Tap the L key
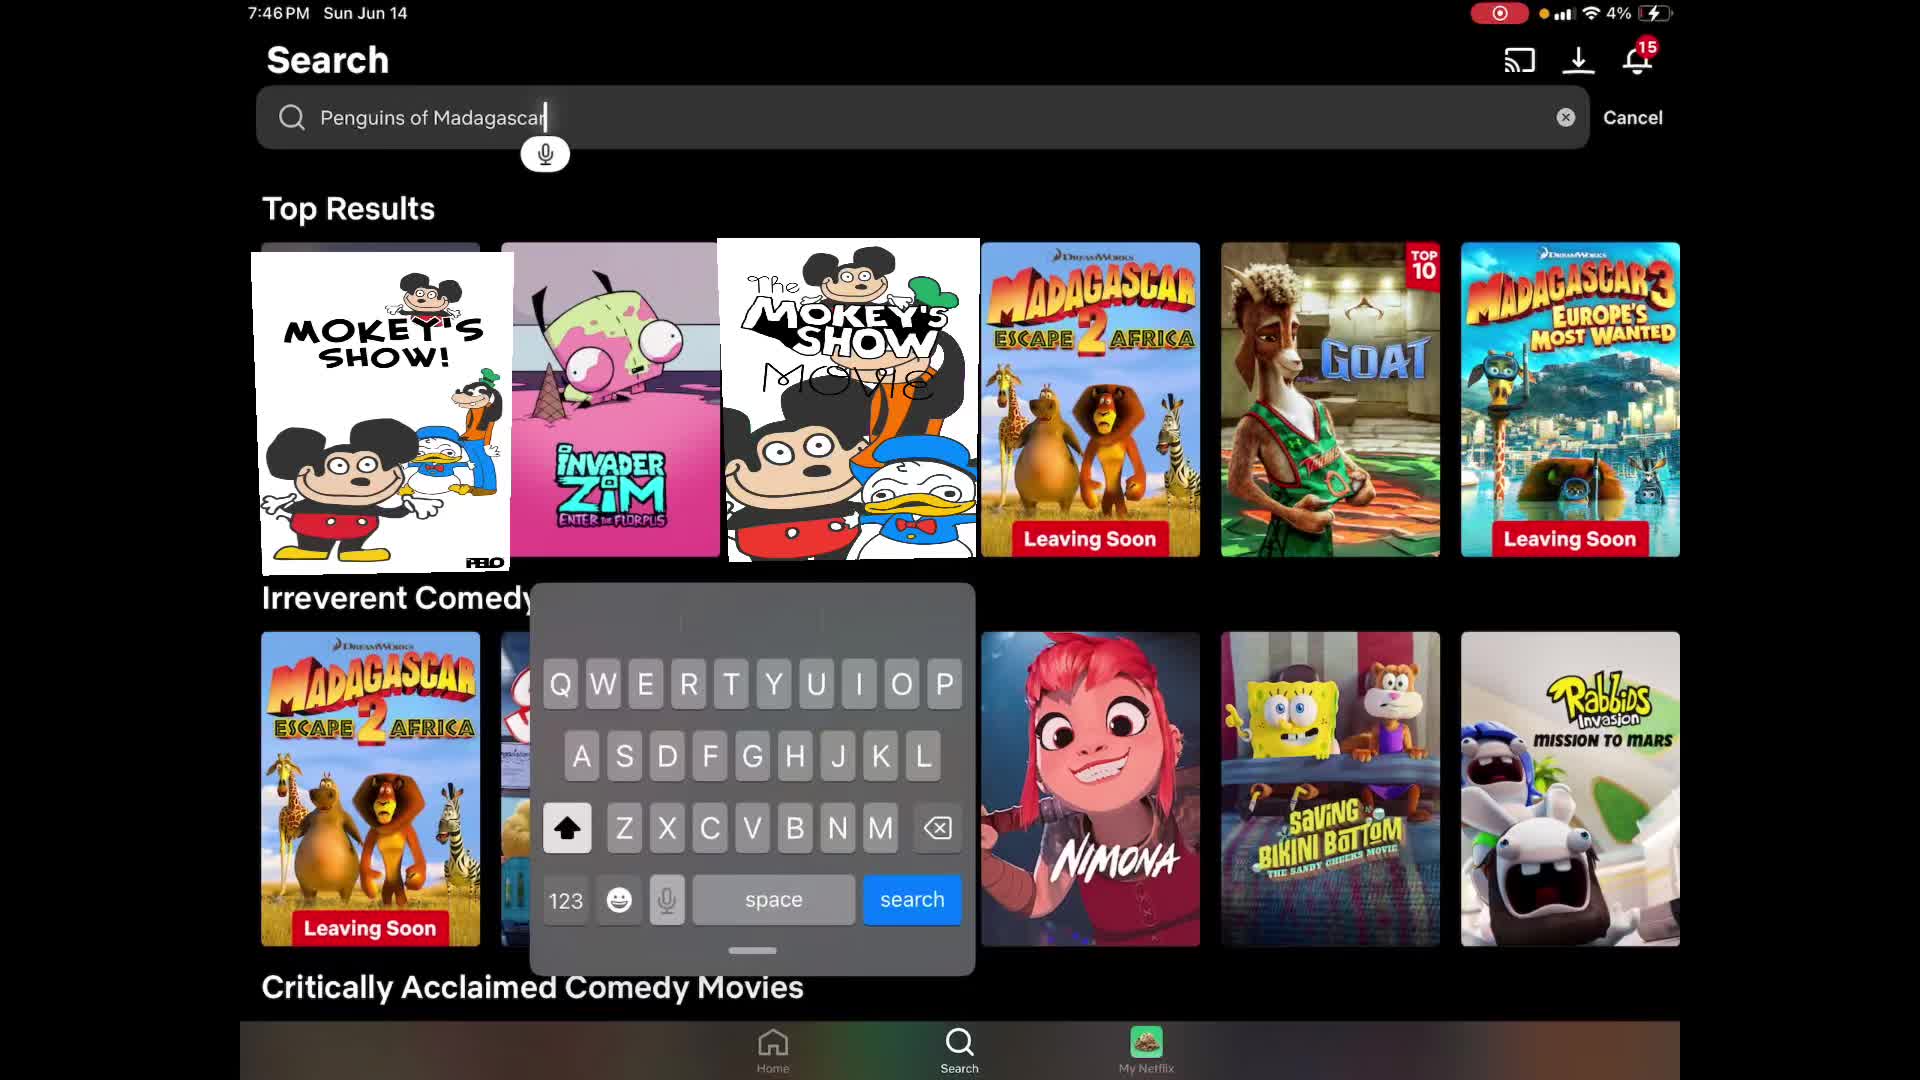The height and width of the screenshot is (1080, 1920). pyautogui.click(x=924, y=756)
